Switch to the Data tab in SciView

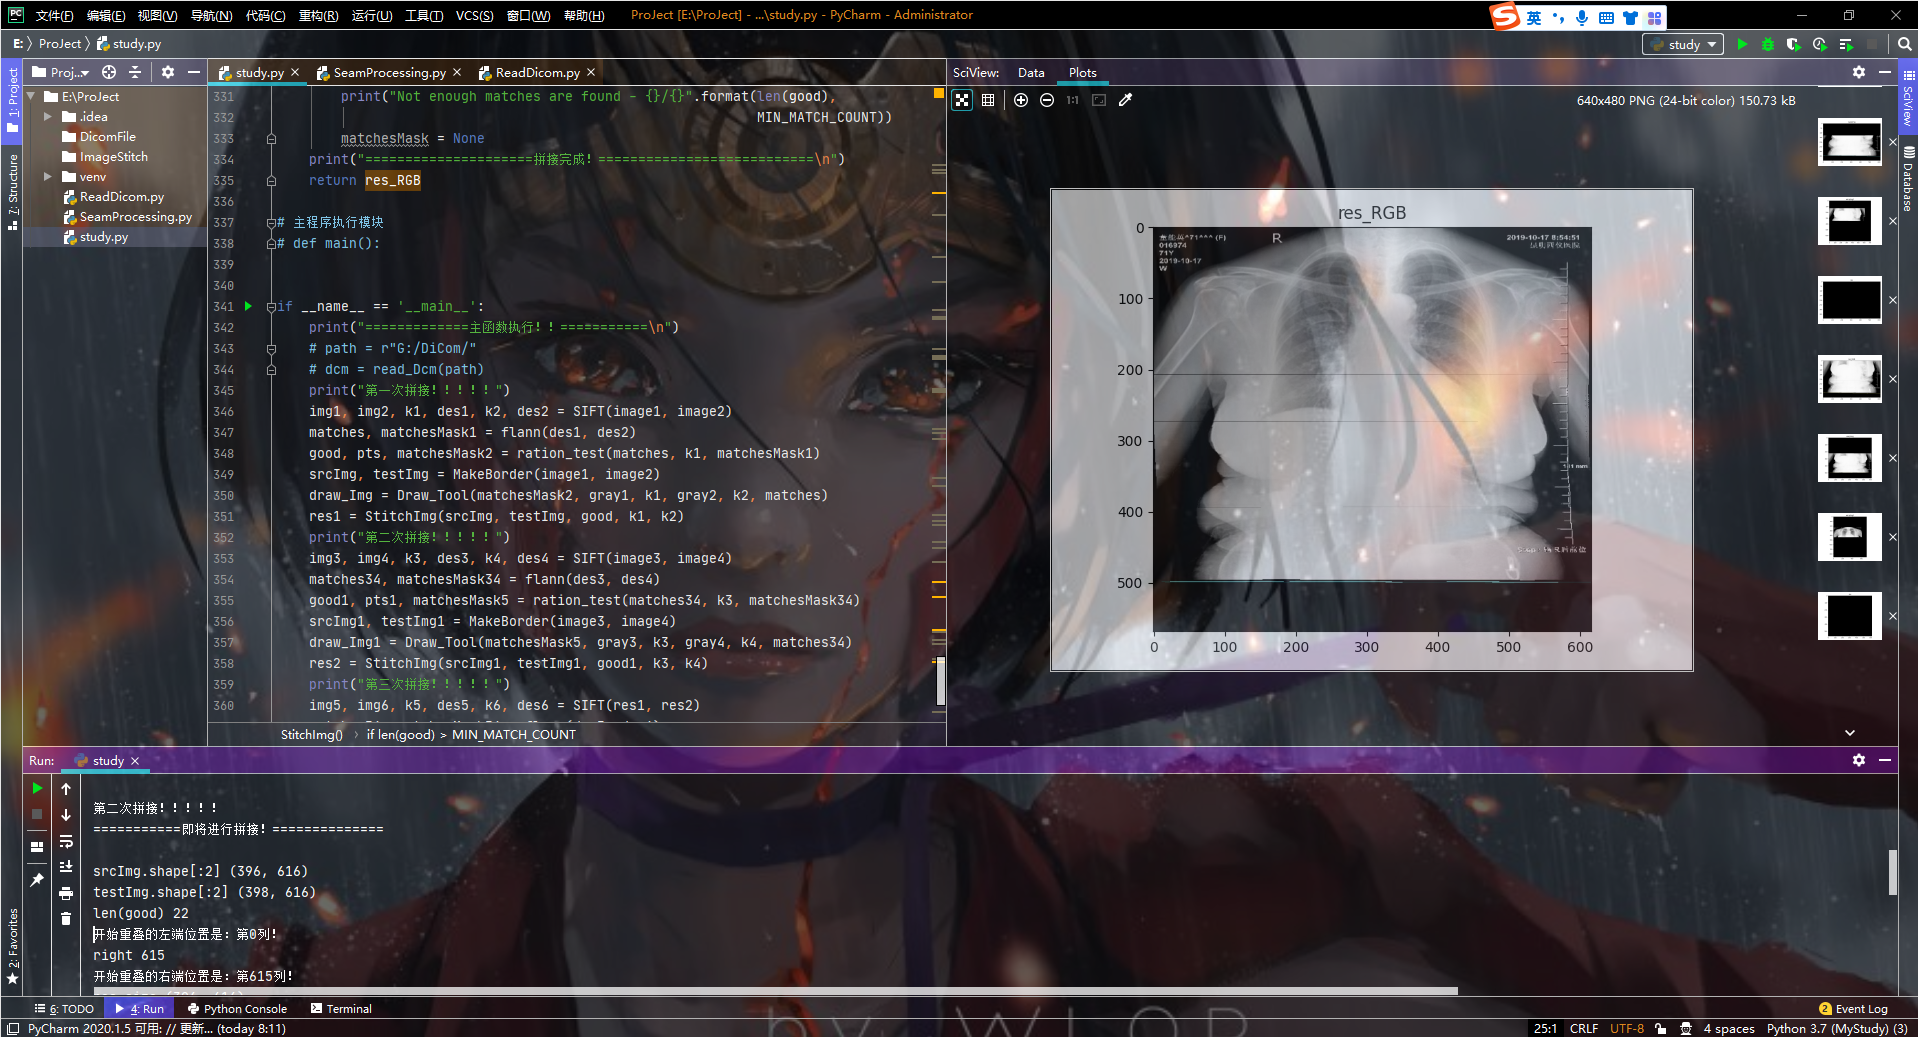tap(1031, 72)
